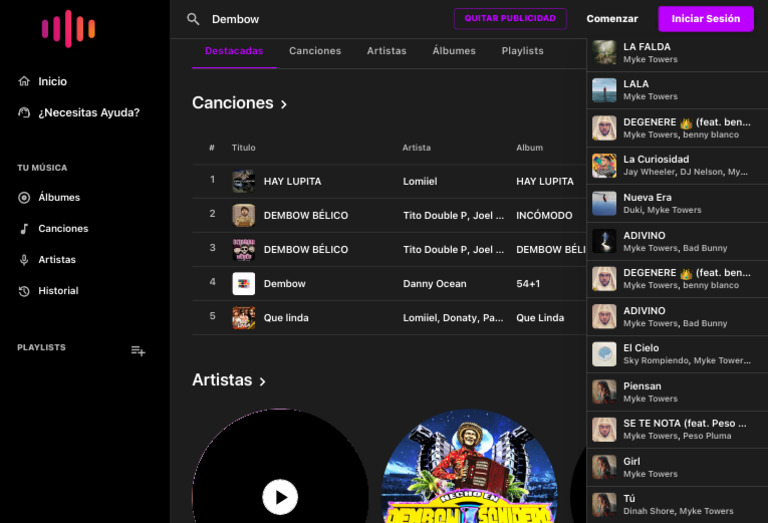Click the search magnifier icon
Viewport: 768px width, 523px height.
click(x=193, y=19)
